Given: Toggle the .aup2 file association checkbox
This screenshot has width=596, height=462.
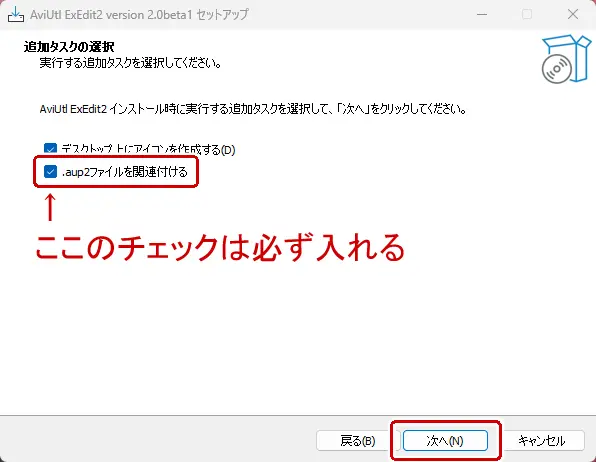Looking at the screenshot, I should pyautogui.click(x=50, y=171).
